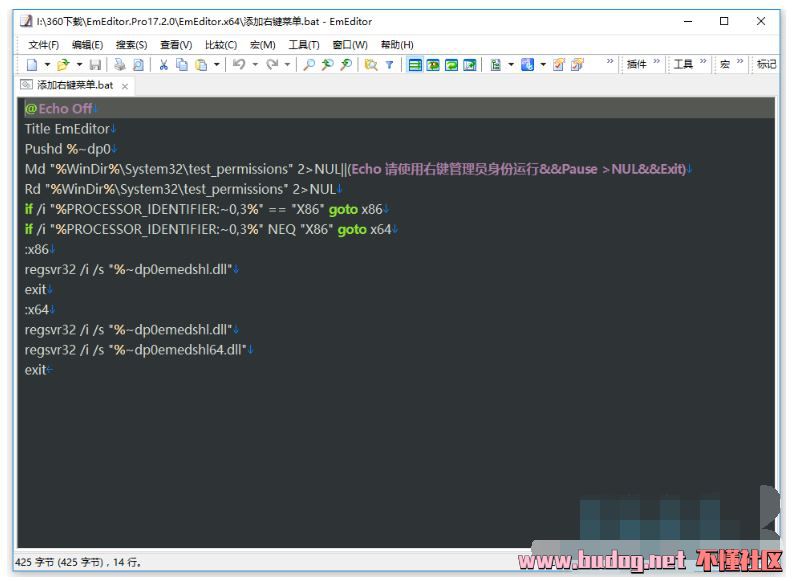Open the 搜索(S) menu
Screen dimensions: 792x581
pos(131,45)
